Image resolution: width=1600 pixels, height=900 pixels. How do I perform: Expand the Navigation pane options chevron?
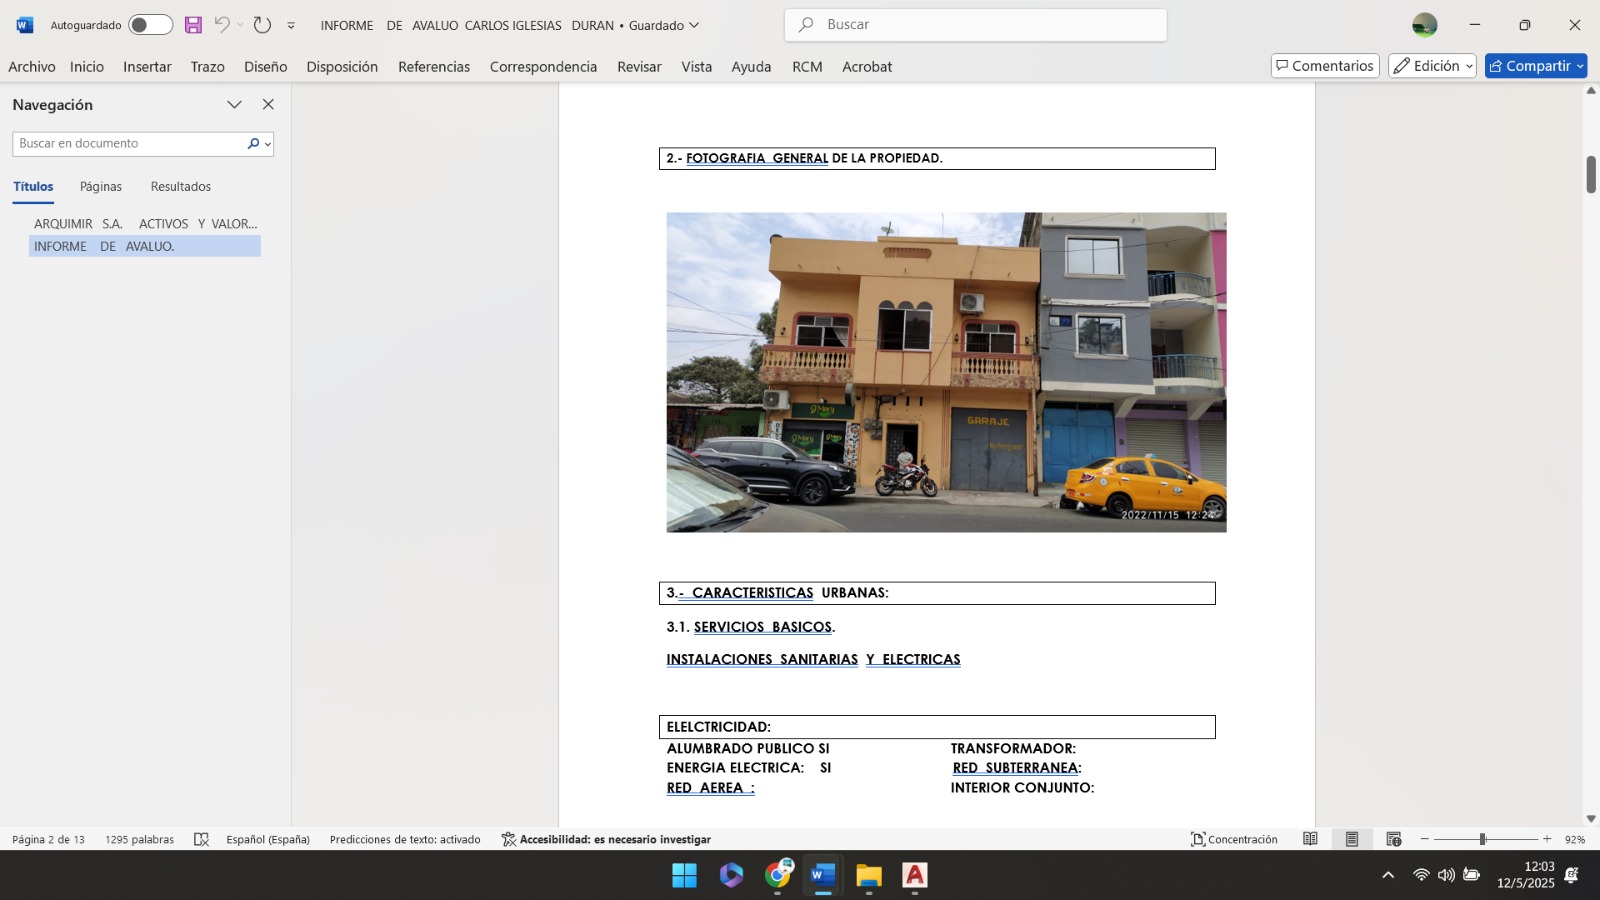(234, 105)
